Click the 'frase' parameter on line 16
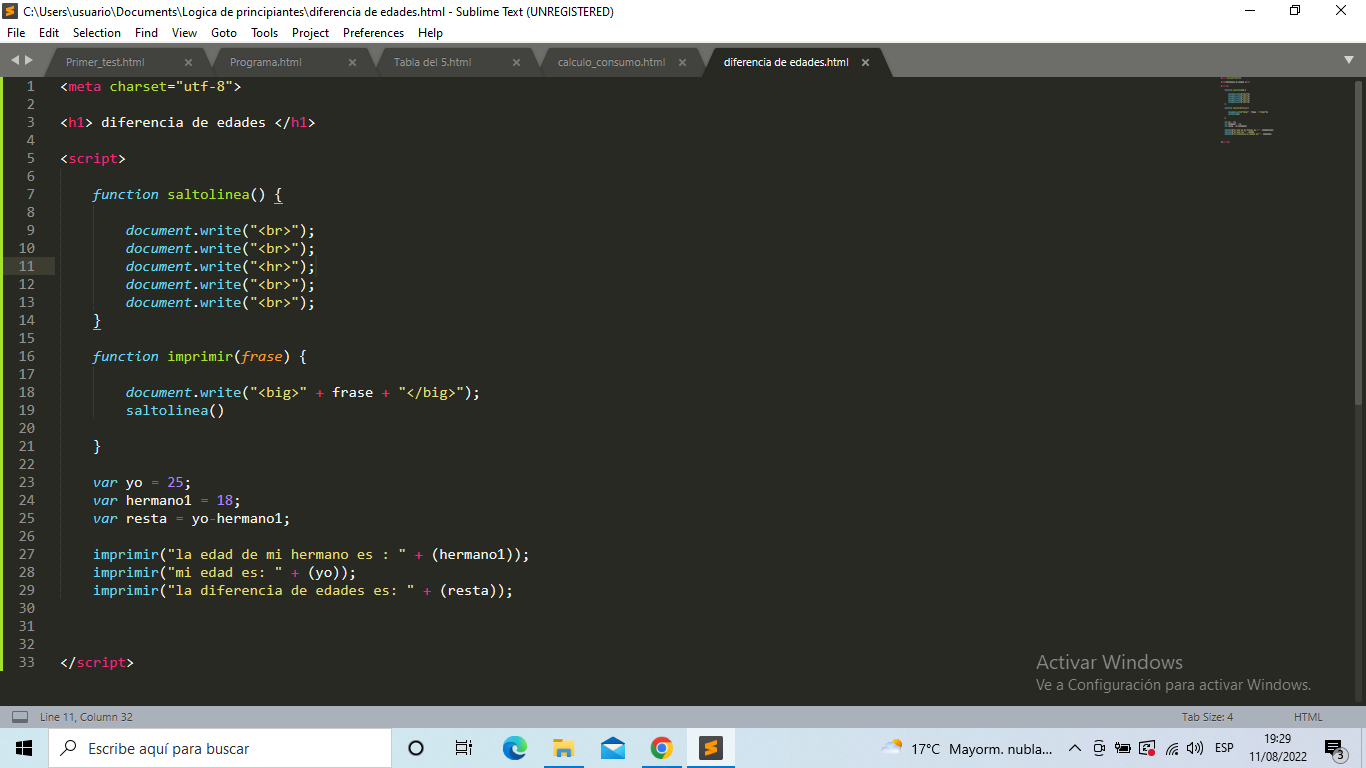The width and height of the screenshot is (1366, 768). click(x=262, y=356)
